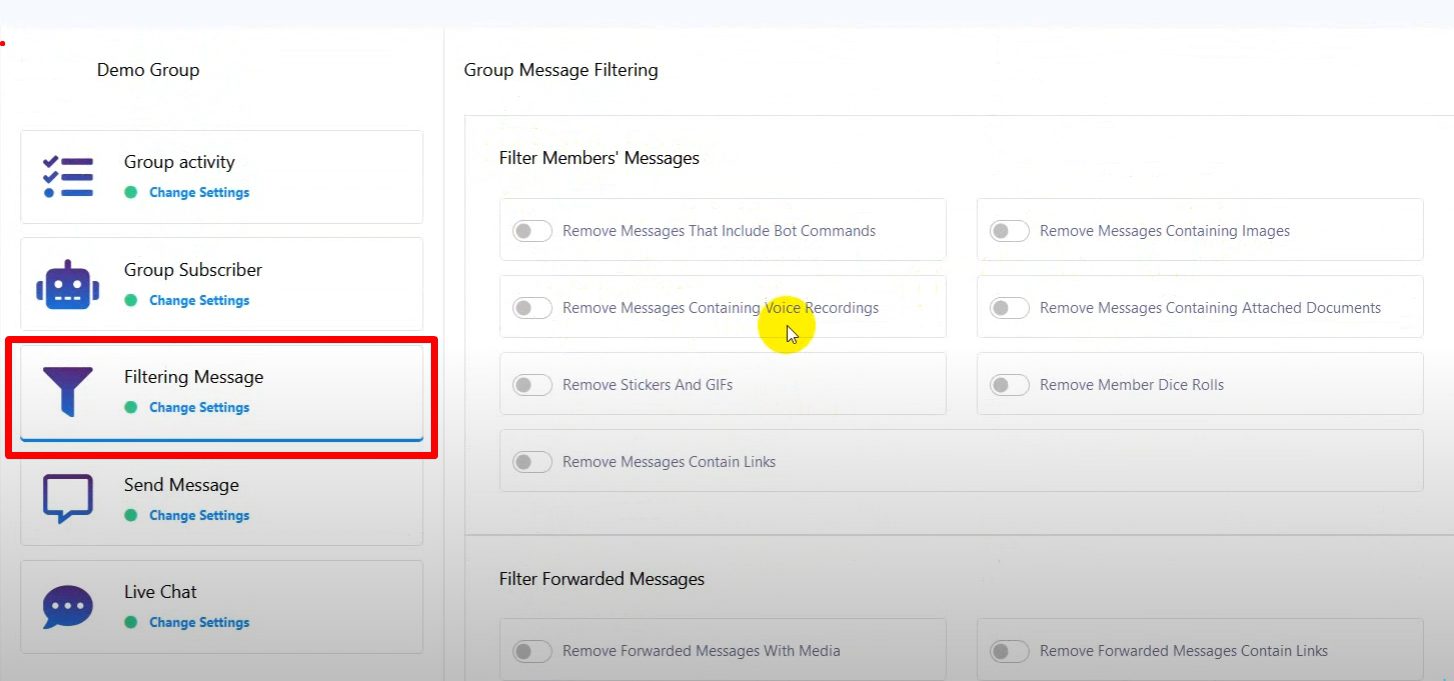Select the Filtering Message menu title
Image resolution: width=1454 pixels, height=681 pixels.
(x=194, y=377)
